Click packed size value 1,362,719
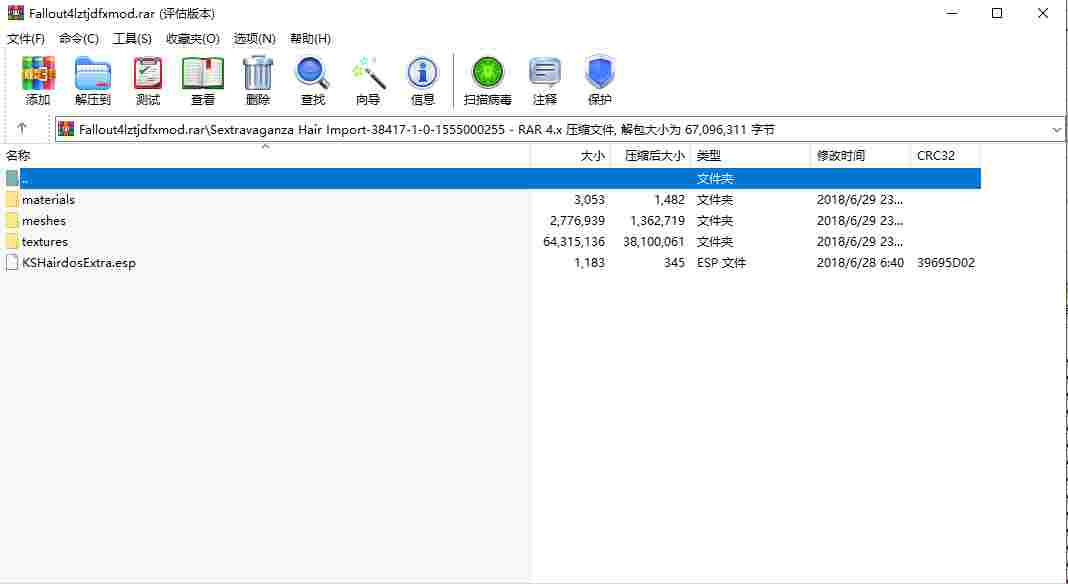This screenshot has height=584, width=1068. (658, 221)
